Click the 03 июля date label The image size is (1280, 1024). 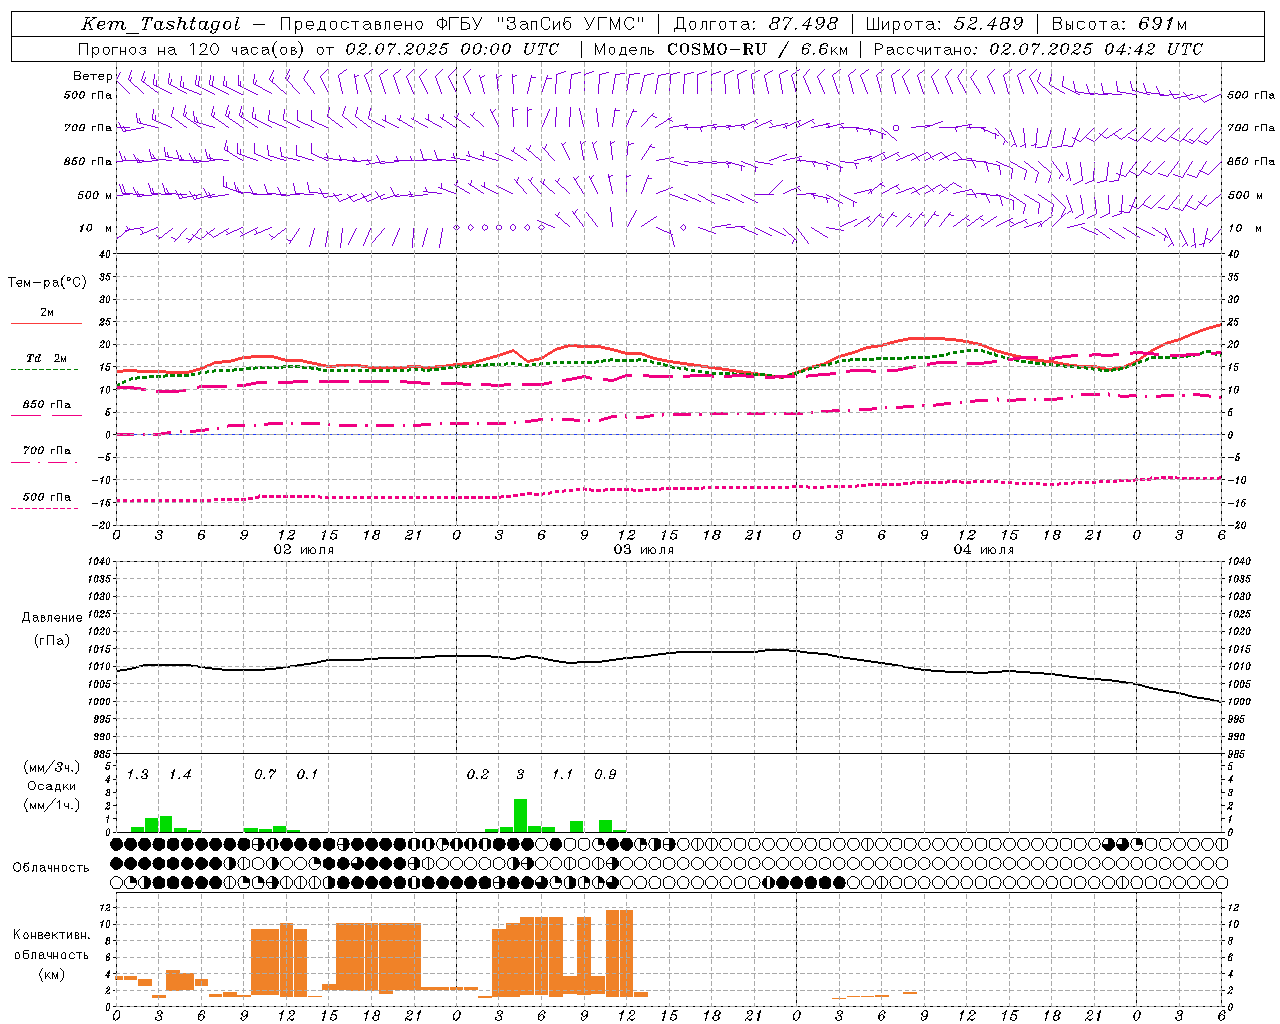pyautogui.click(x=644, y=550)
